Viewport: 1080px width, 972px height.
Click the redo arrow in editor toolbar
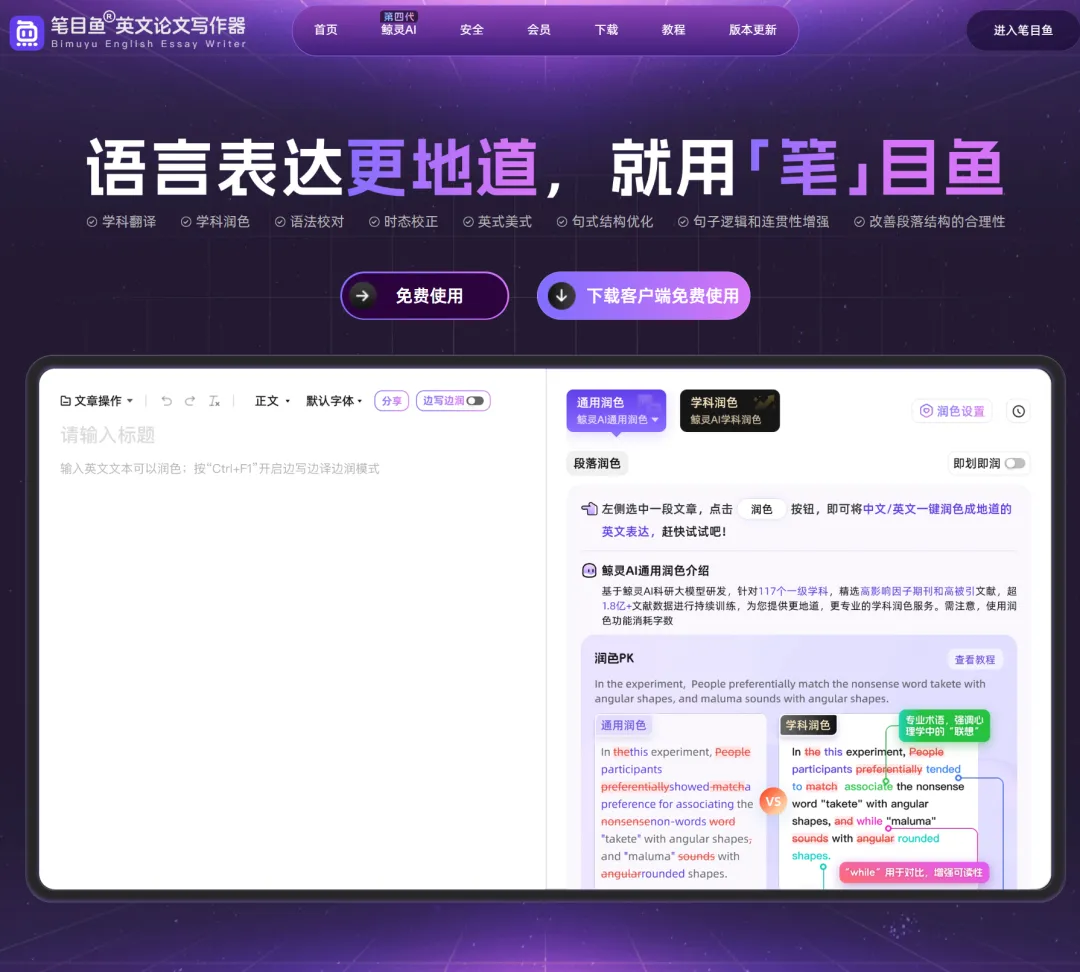tap(190, 401)
